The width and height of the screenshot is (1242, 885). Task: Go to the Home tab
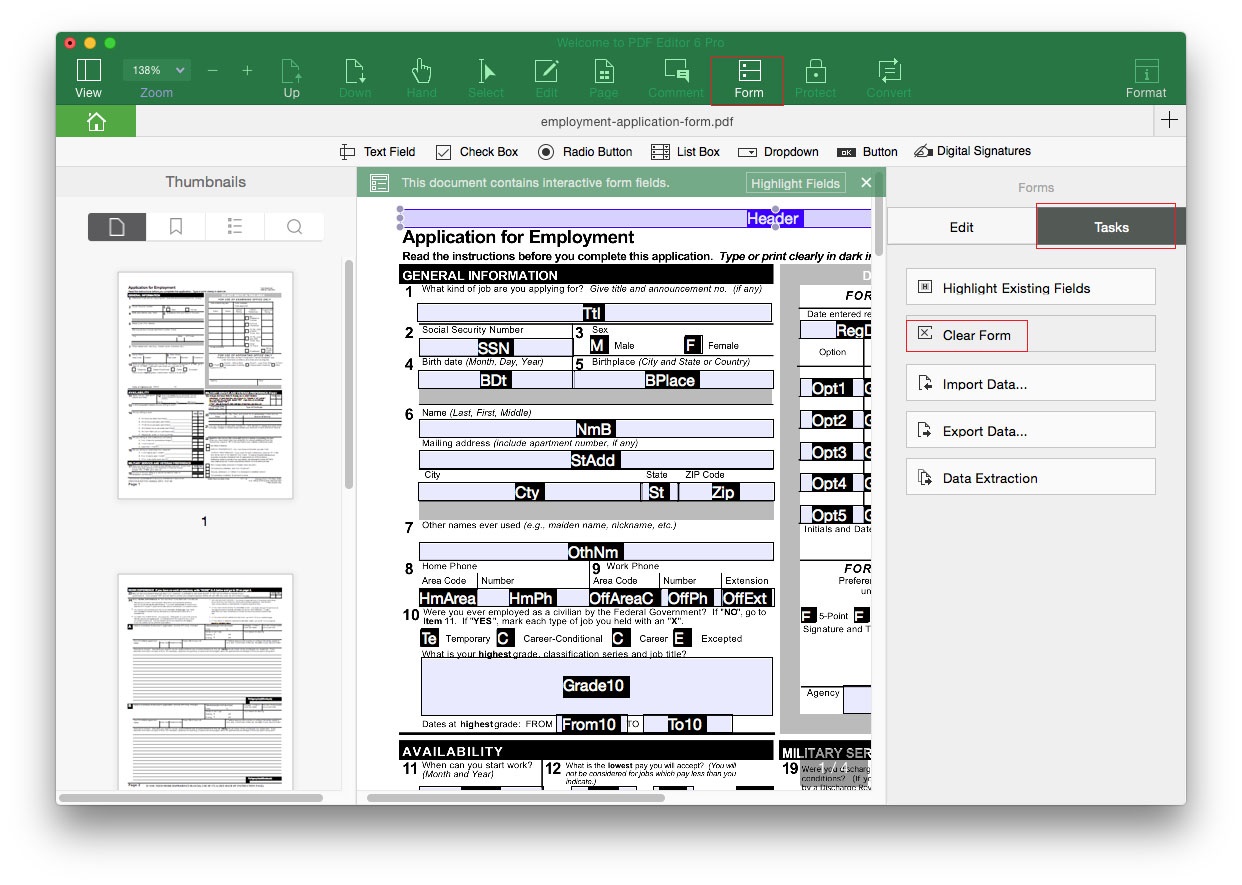pyautogui.click(x=96, y=121)
